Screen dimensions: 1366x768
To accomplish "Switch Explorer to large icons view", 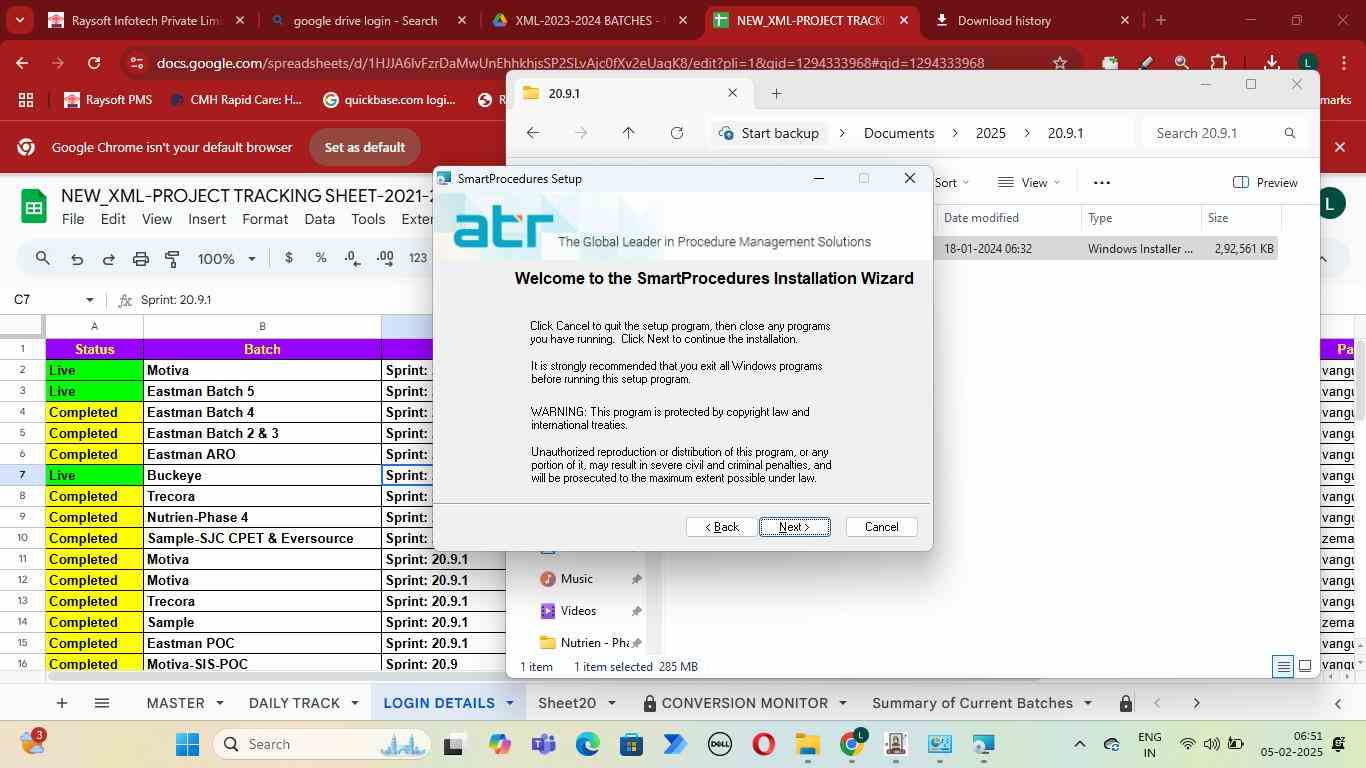I will (1305, 666).
